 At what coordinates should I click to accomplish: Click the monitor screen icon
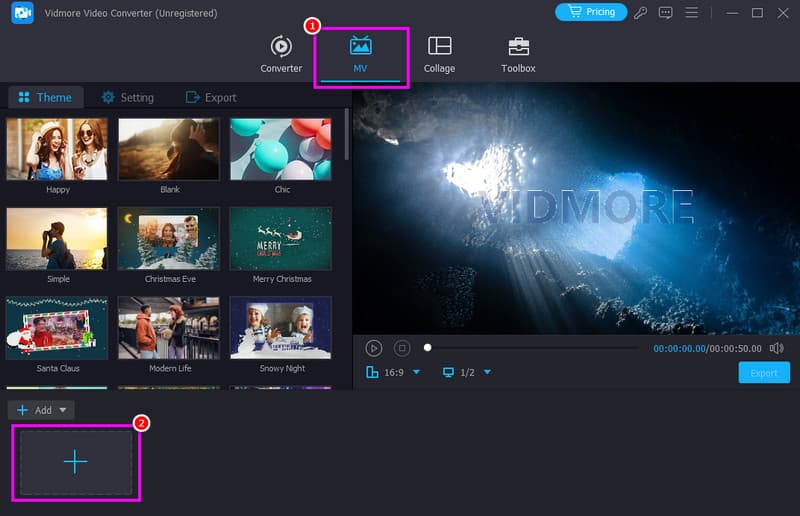448,372
